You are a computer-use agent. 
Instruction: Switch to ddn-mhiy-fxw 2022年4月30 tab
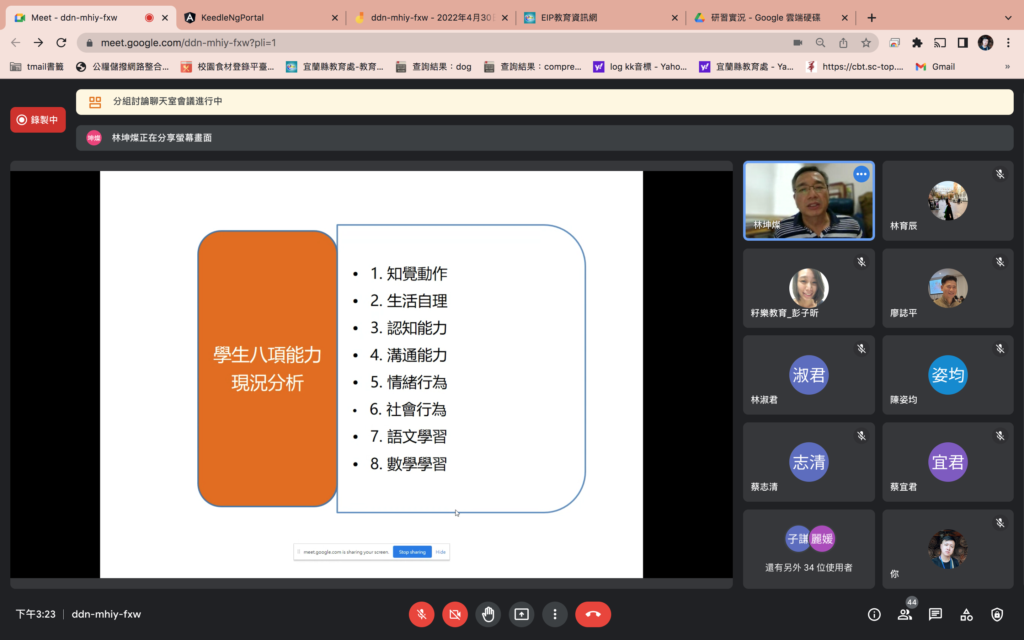(x=431, y=18)
